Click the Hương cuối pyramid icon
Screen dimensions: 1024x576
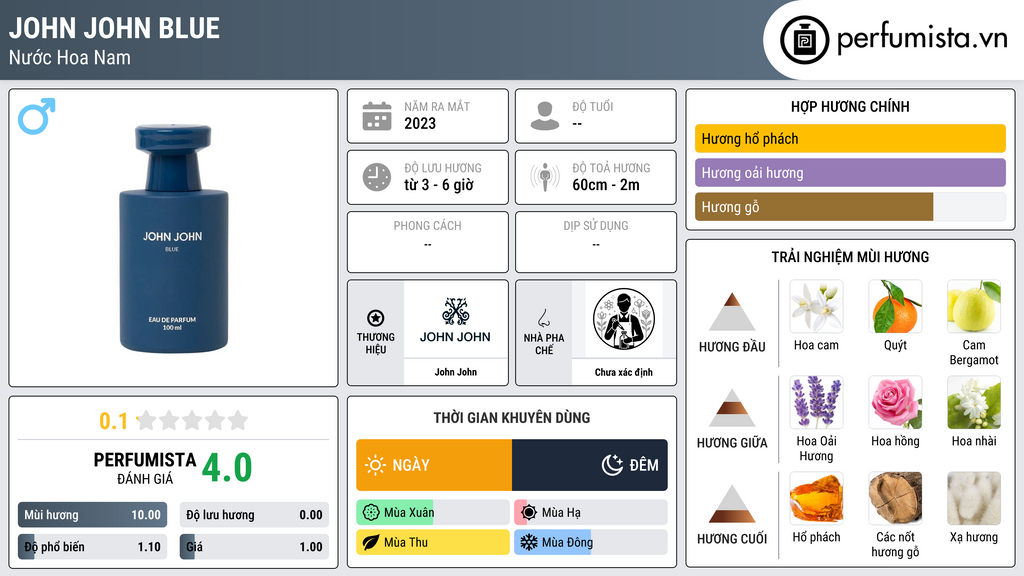pyautogui.click(x=732, y=504)
